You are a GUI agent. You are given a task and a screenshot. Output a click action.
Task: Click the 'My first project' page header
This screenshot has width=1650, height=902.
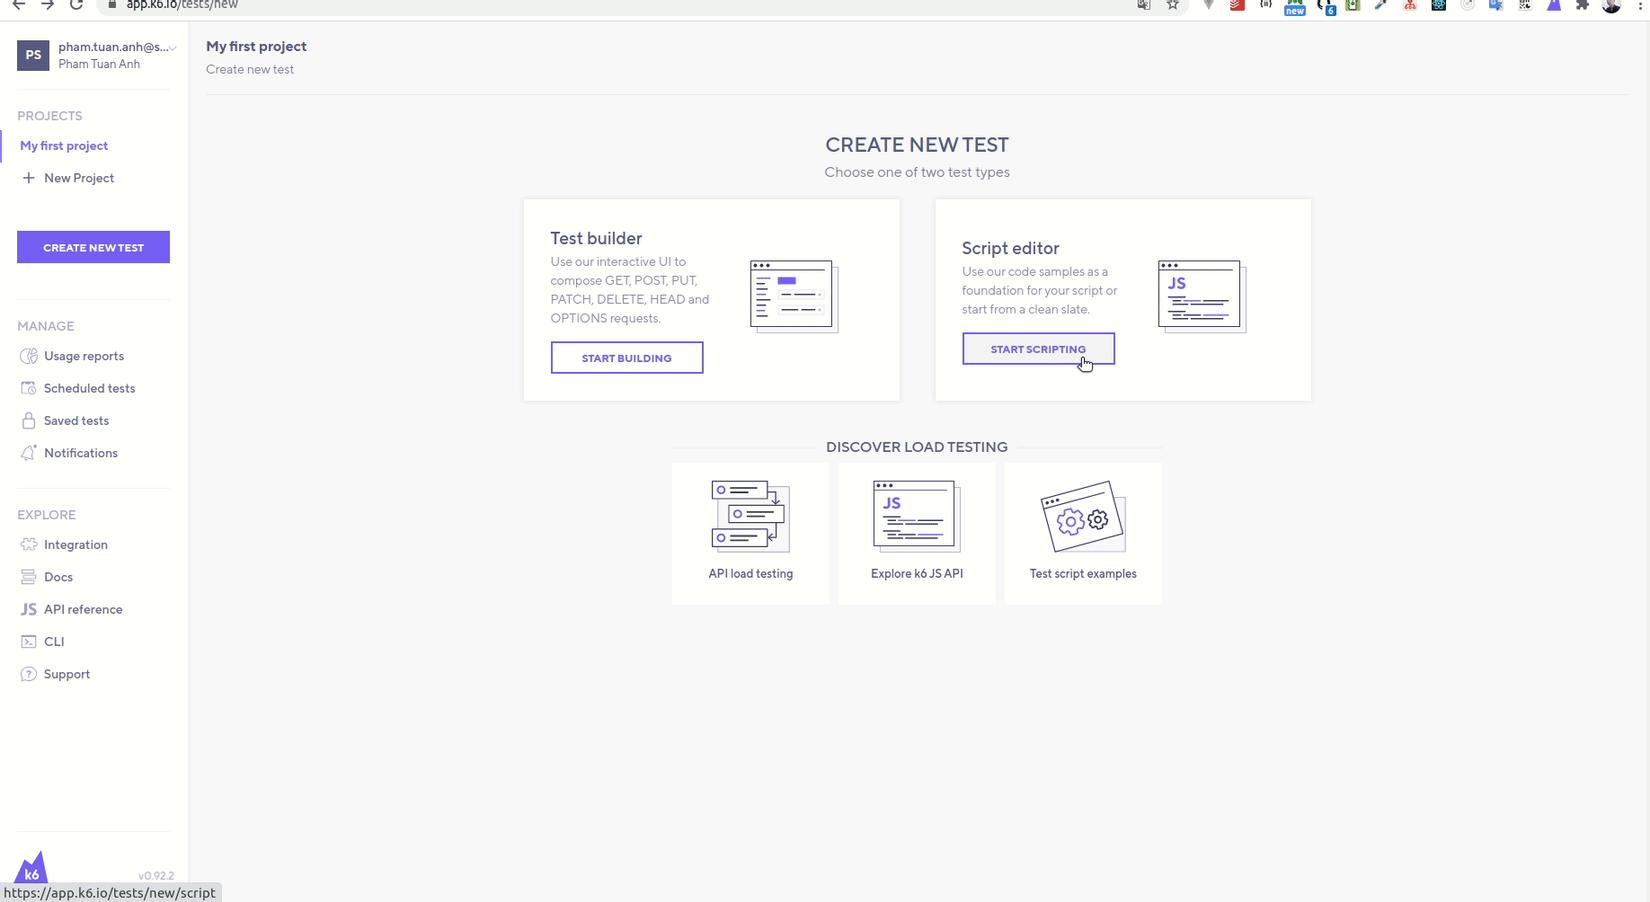256,46
